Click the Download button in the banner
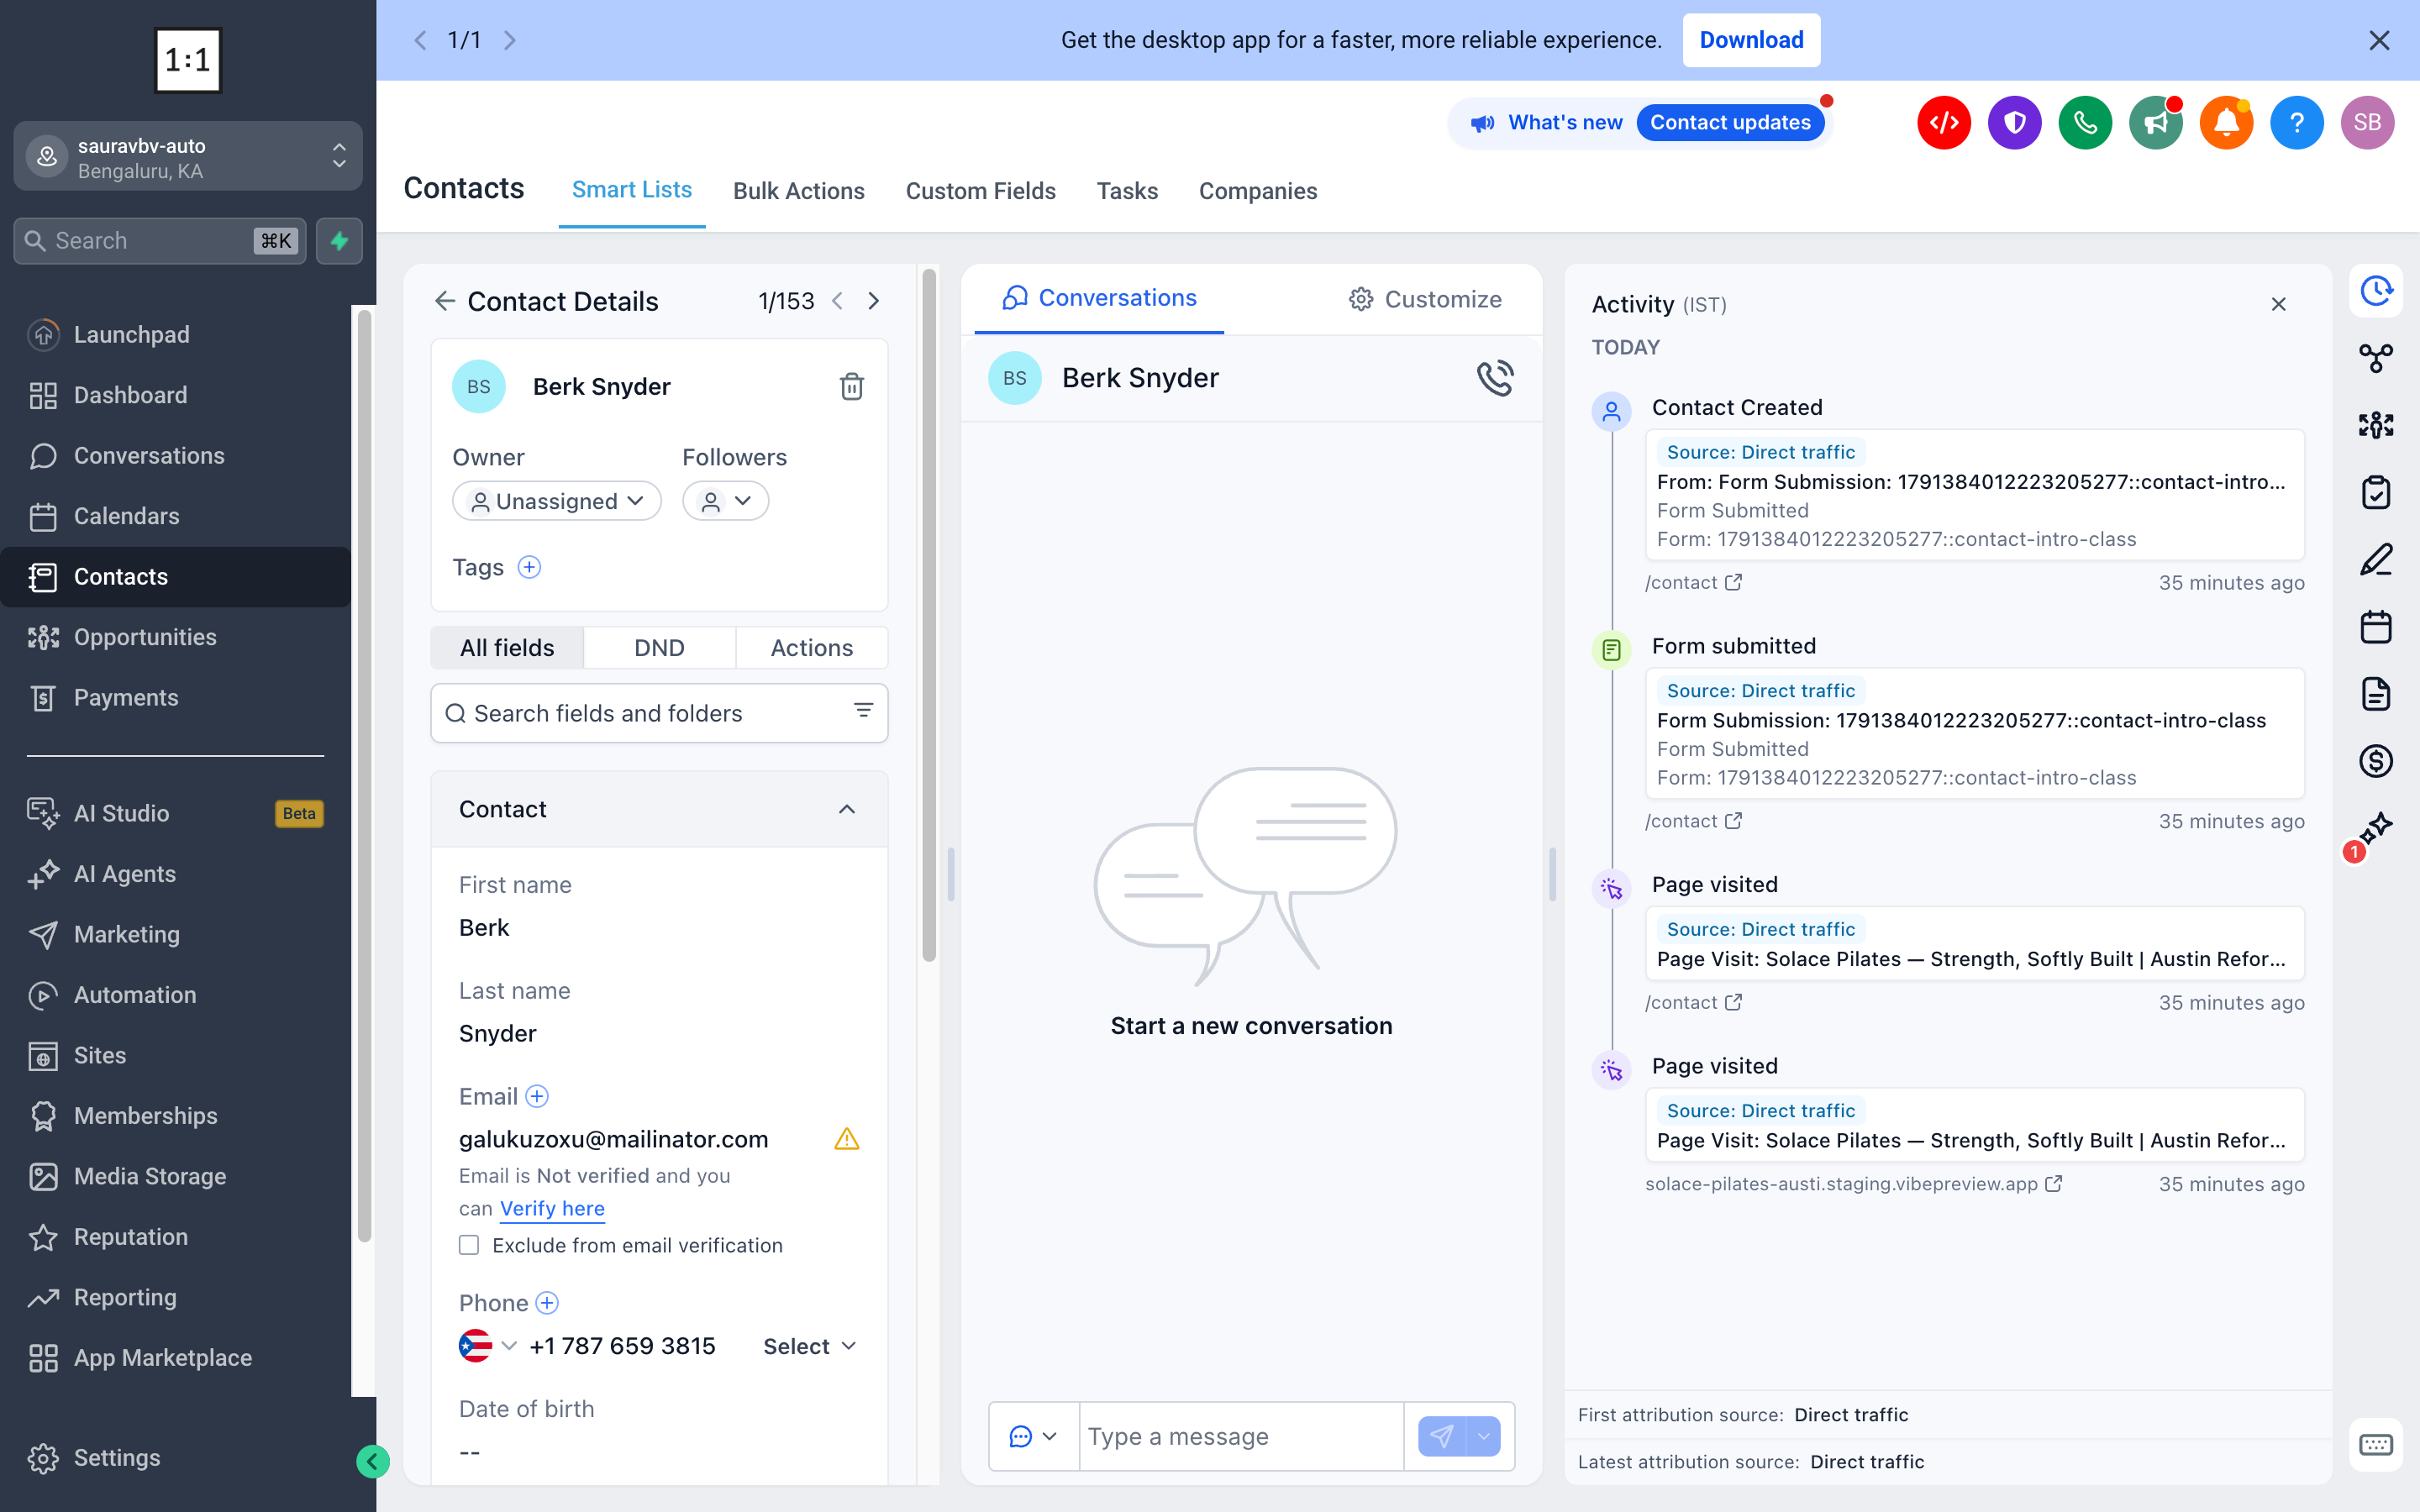2420x1512 pixels. [x=1751, y=40]
